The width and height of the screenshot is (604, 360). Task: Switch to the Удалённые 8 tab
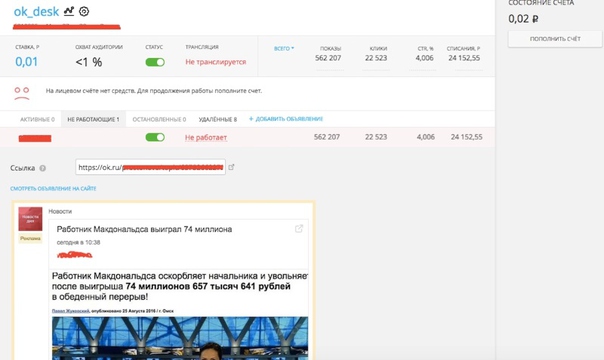218,119
